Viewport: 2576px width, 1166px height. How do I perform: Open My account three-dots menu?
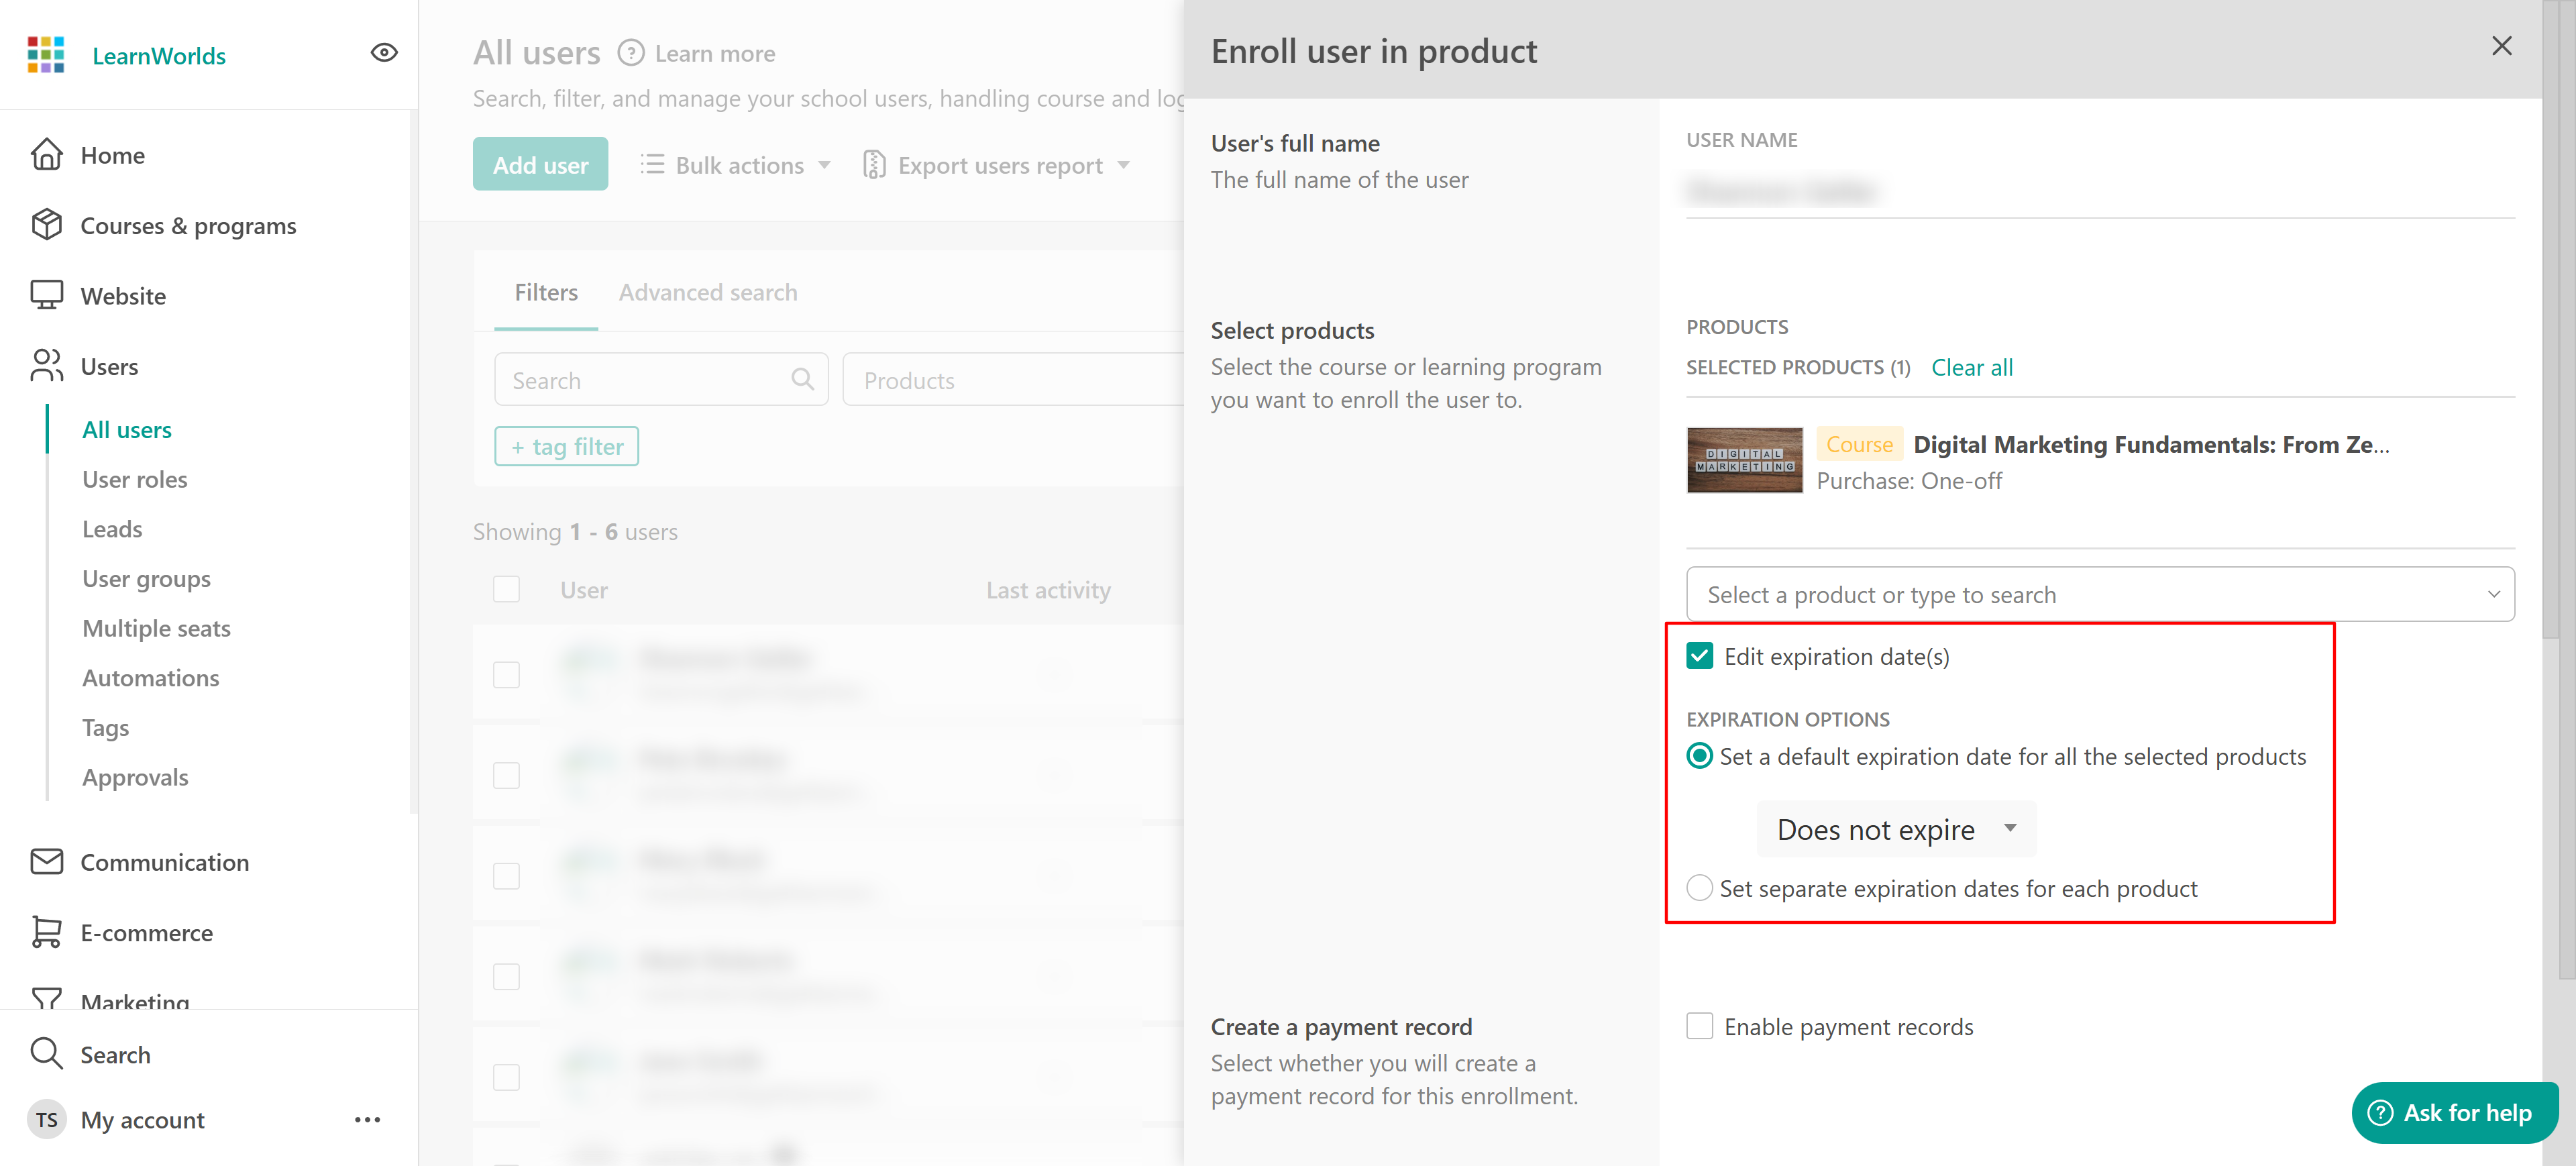pos(367,1119)
